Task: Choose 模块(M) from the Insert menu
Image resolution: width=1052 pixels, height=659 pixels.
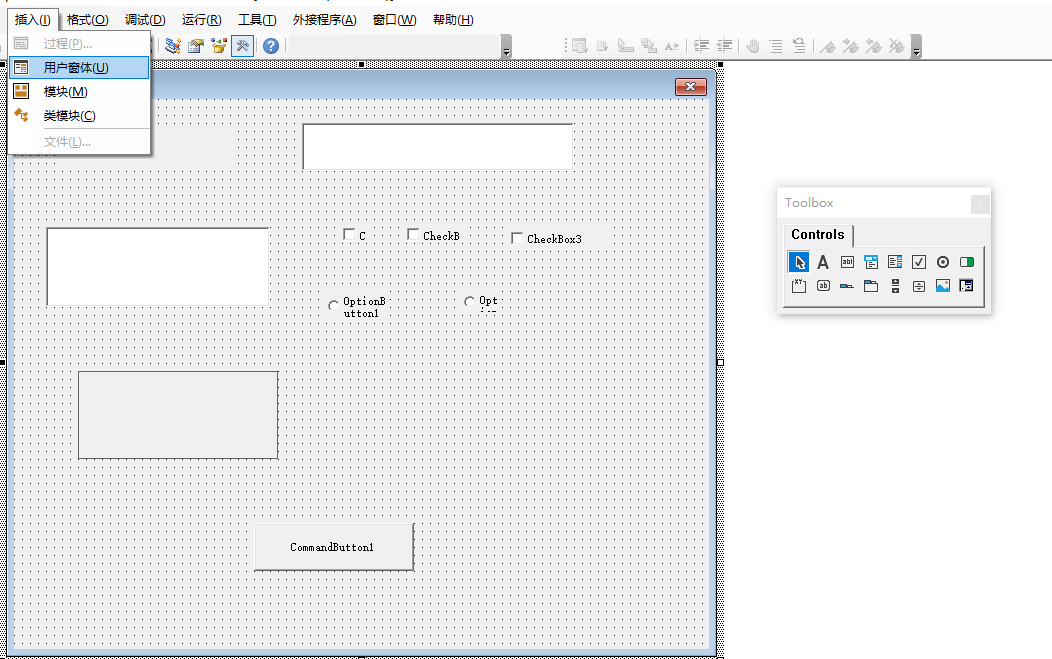Action: coord(78,91)
